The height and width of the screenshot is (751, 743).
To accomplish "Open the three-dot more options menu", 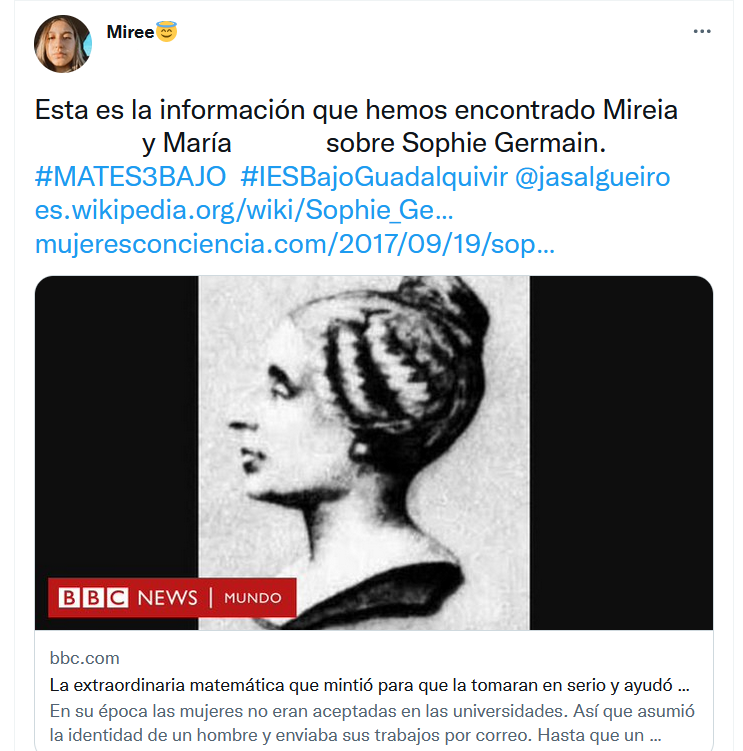I will point(702,31).
